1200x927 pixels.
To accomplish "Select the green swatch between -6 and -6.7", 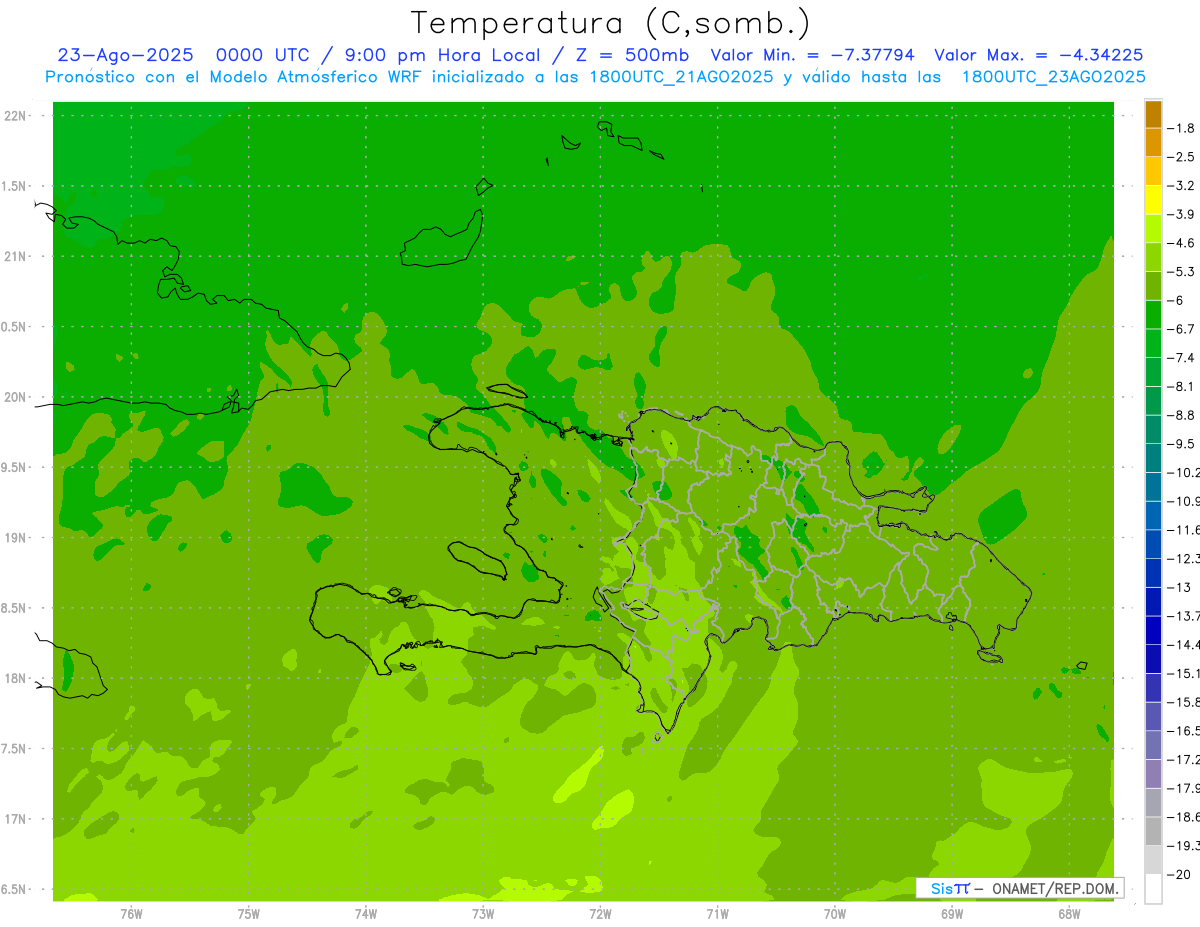I will click(1153, 314).
